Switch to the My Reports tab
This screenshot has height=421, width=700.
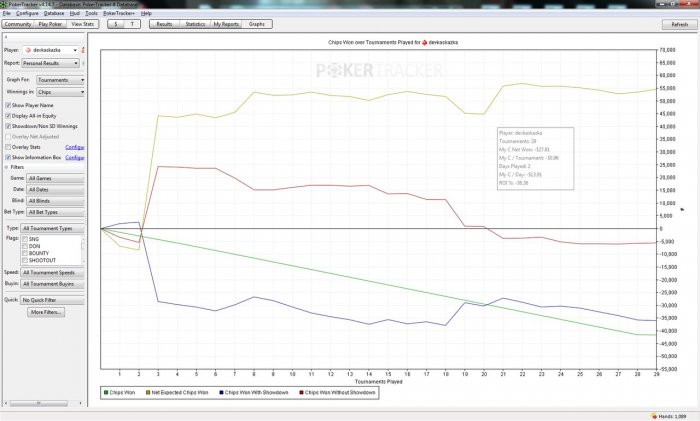click(226, 24)
